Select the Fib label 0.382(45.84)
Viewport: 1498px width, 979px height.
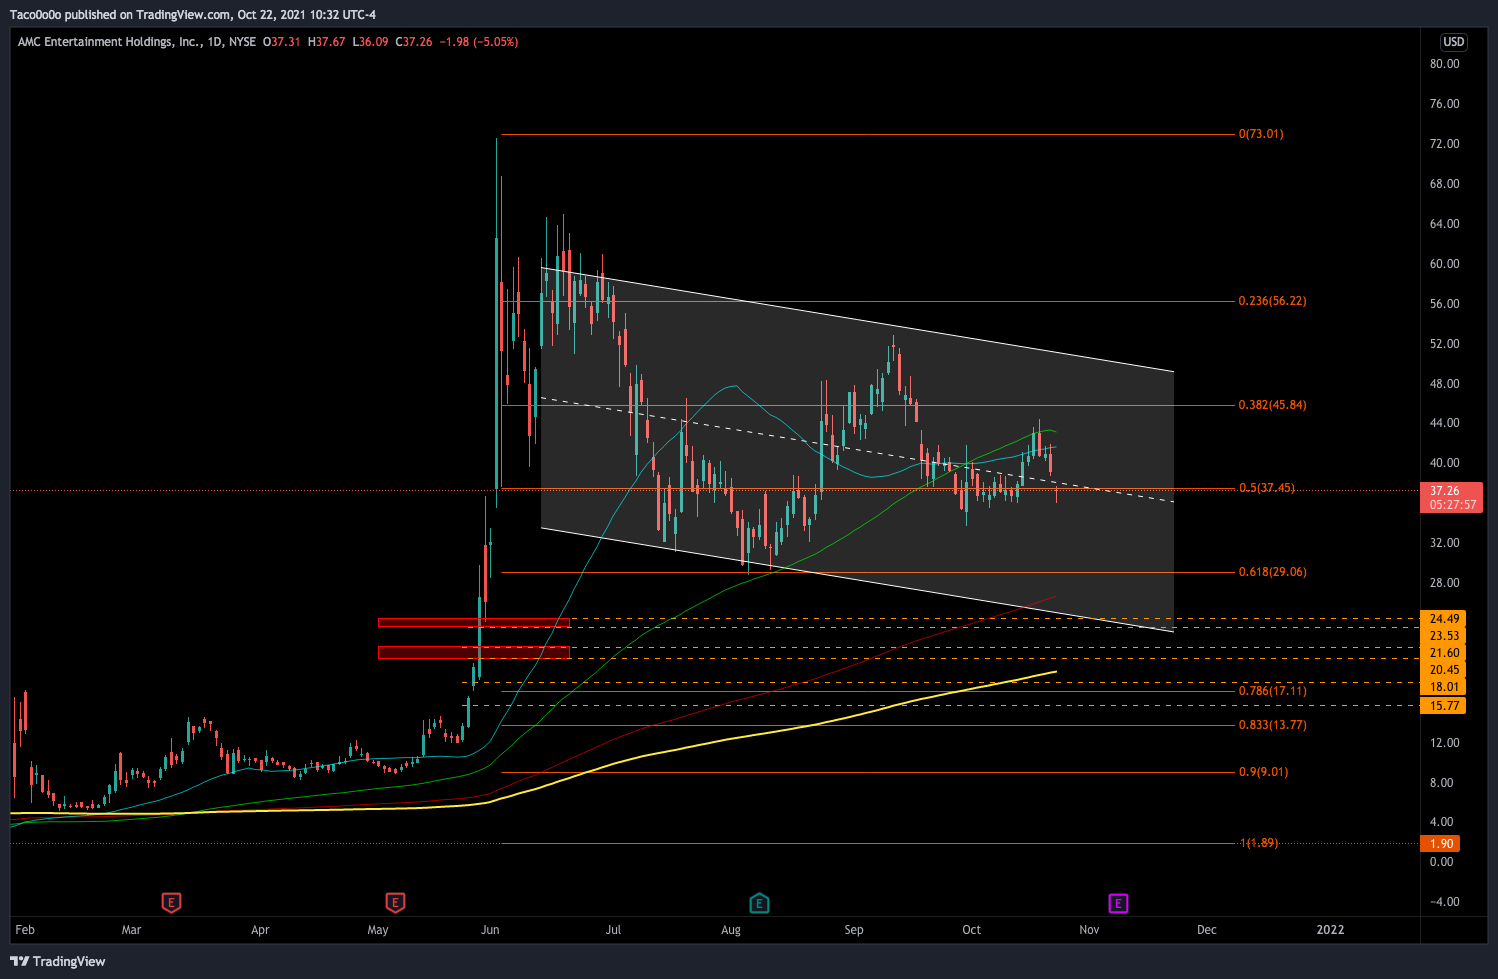click(1272, 405)
